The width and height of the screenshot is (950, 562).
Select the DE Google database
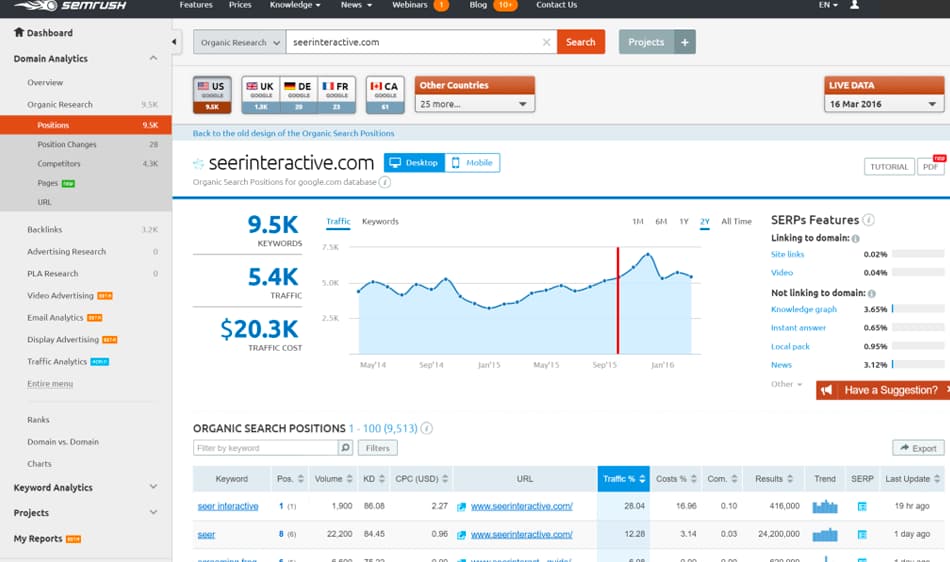pyautogui.click(x=299, y=94)
